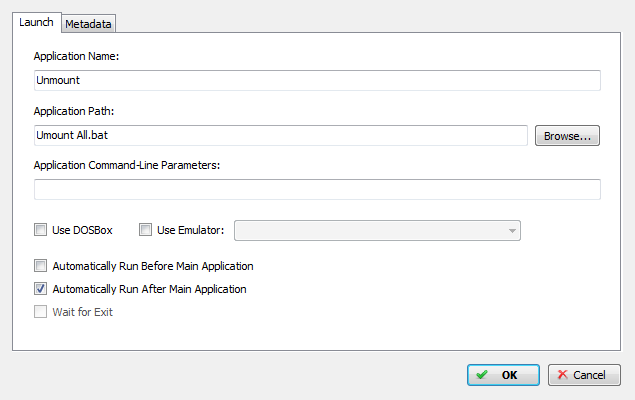Image resolution: width=635 pixels, height=400 pixels.
Task: Click the empty Command-Line Parameters field
Action: pyautogui.click(x=317, y=189)
